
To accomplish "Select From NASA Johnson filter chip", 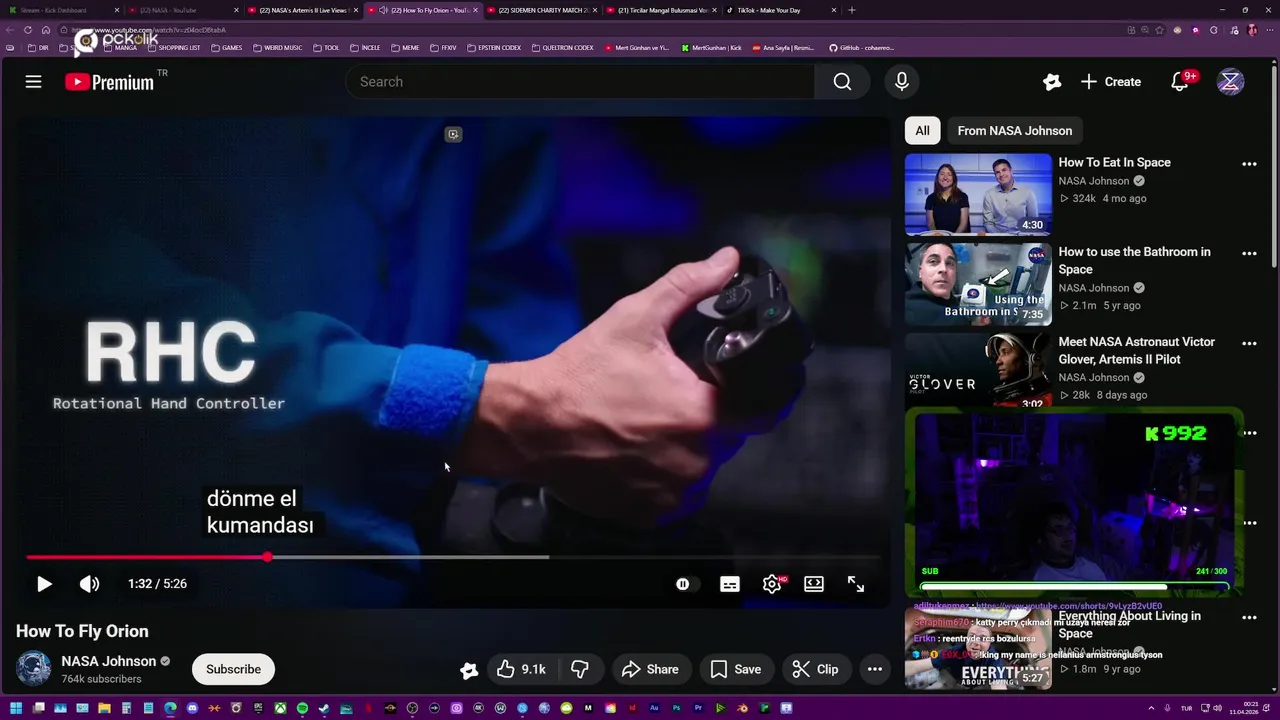I will (x=1014, y=131).
